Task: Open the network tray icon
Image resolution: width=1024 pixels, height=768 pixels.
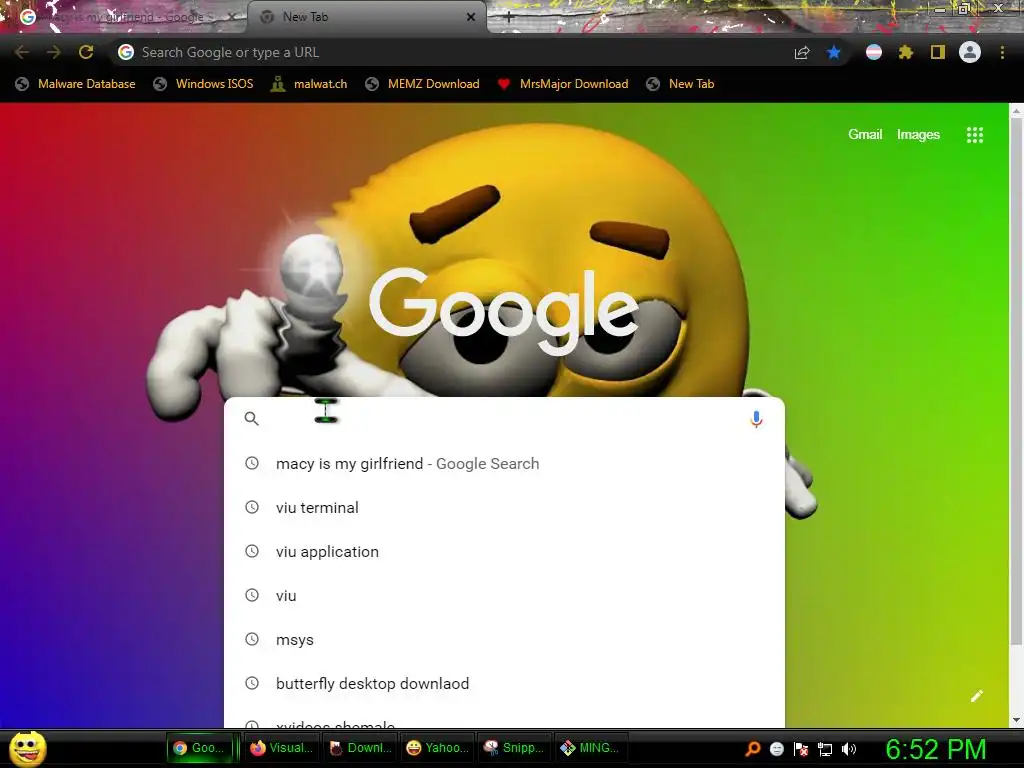Action: click(825, 748)
